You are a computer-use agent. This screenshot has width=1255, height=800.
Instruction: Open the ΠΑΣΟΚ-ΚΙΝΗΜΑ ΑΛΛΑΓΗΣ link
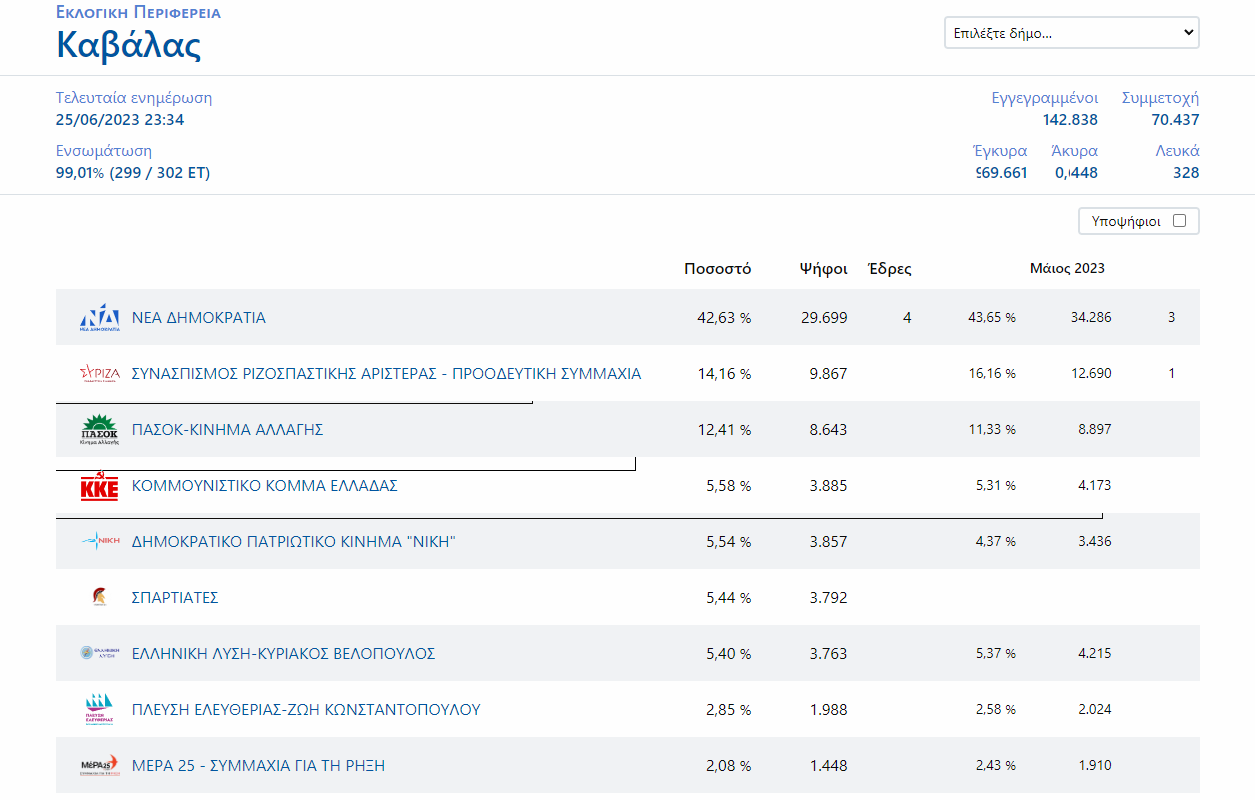(227, 430)
